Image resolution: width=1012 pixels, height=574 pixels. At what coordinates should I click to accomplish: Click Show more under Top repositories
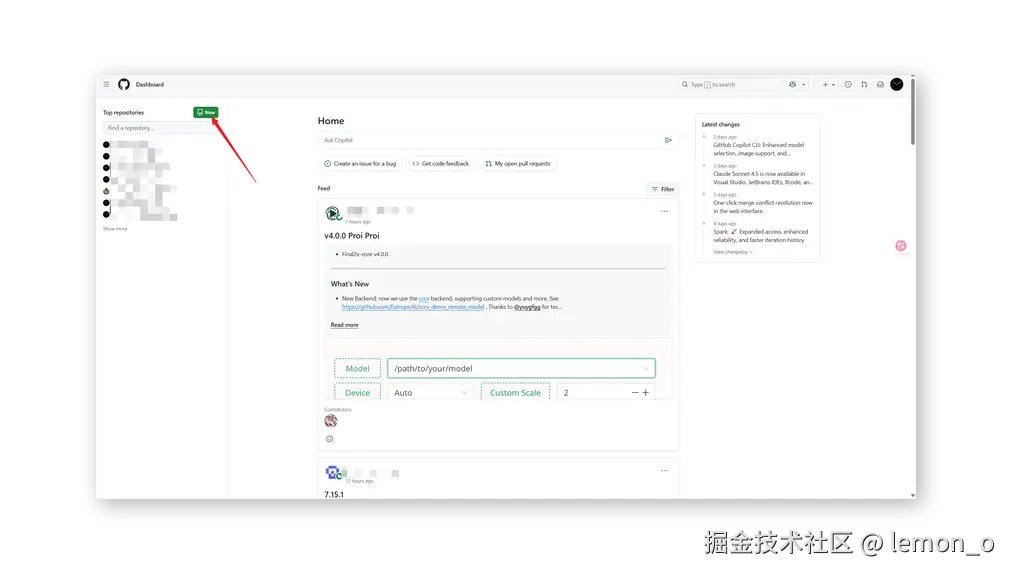pyautogui.click(x=115, y=229)
